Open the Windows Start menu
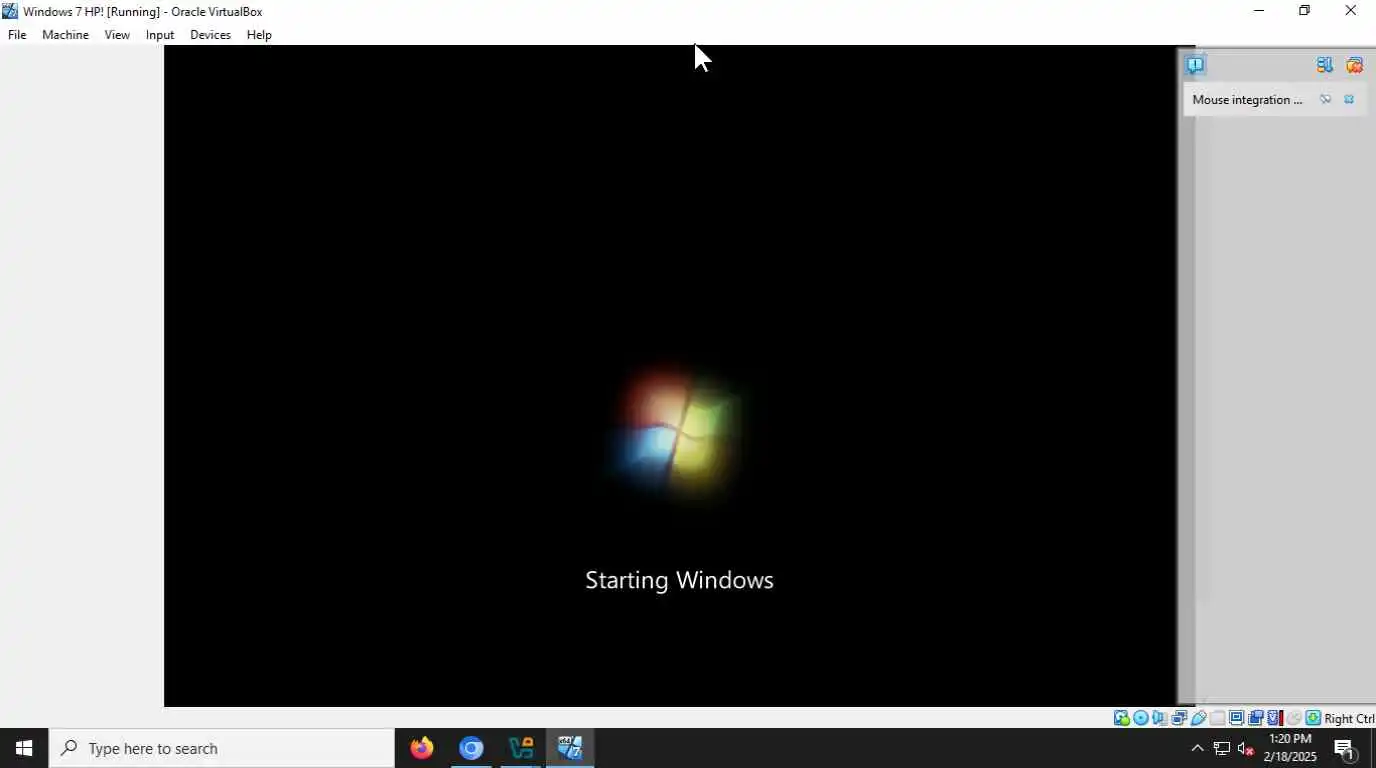Image resolution: width=1376 pixels, height=768 pixels. click(x=24, y=748)
